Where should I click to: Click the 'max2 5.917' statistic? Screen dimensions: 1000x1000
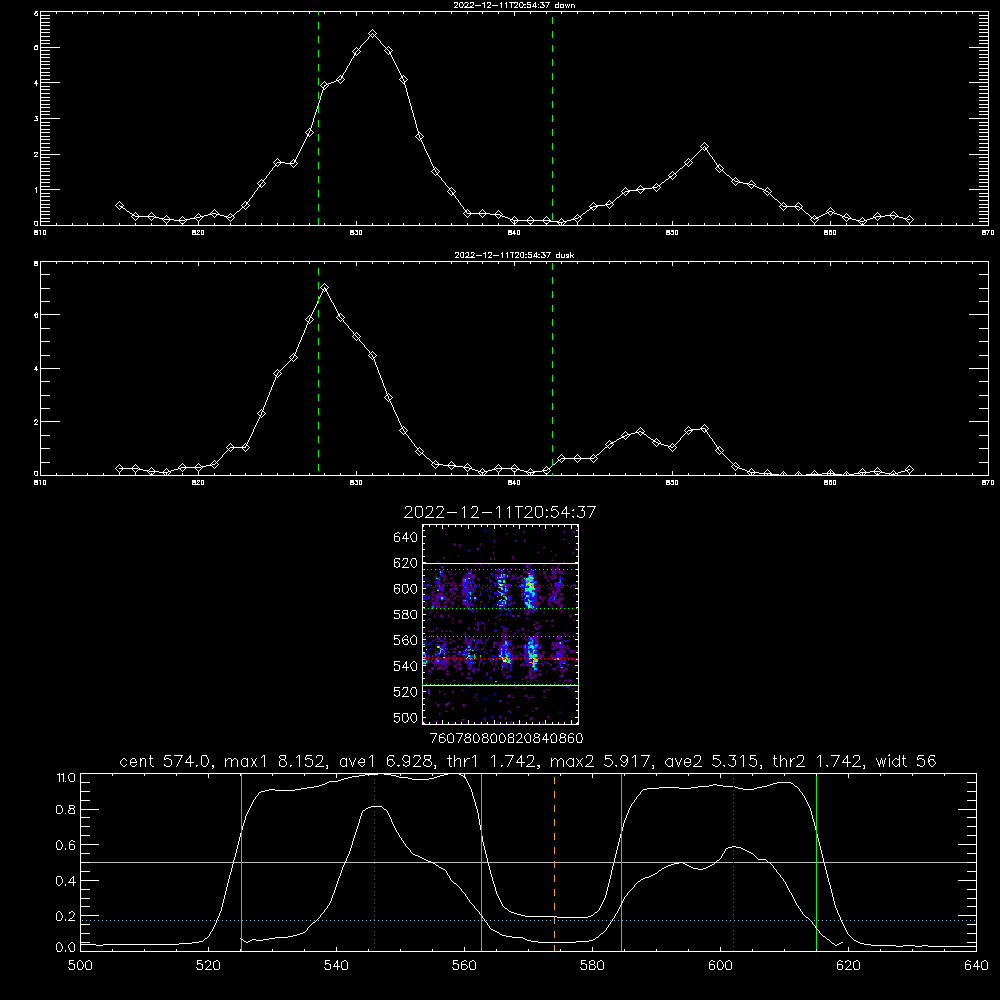click(601, 761)
